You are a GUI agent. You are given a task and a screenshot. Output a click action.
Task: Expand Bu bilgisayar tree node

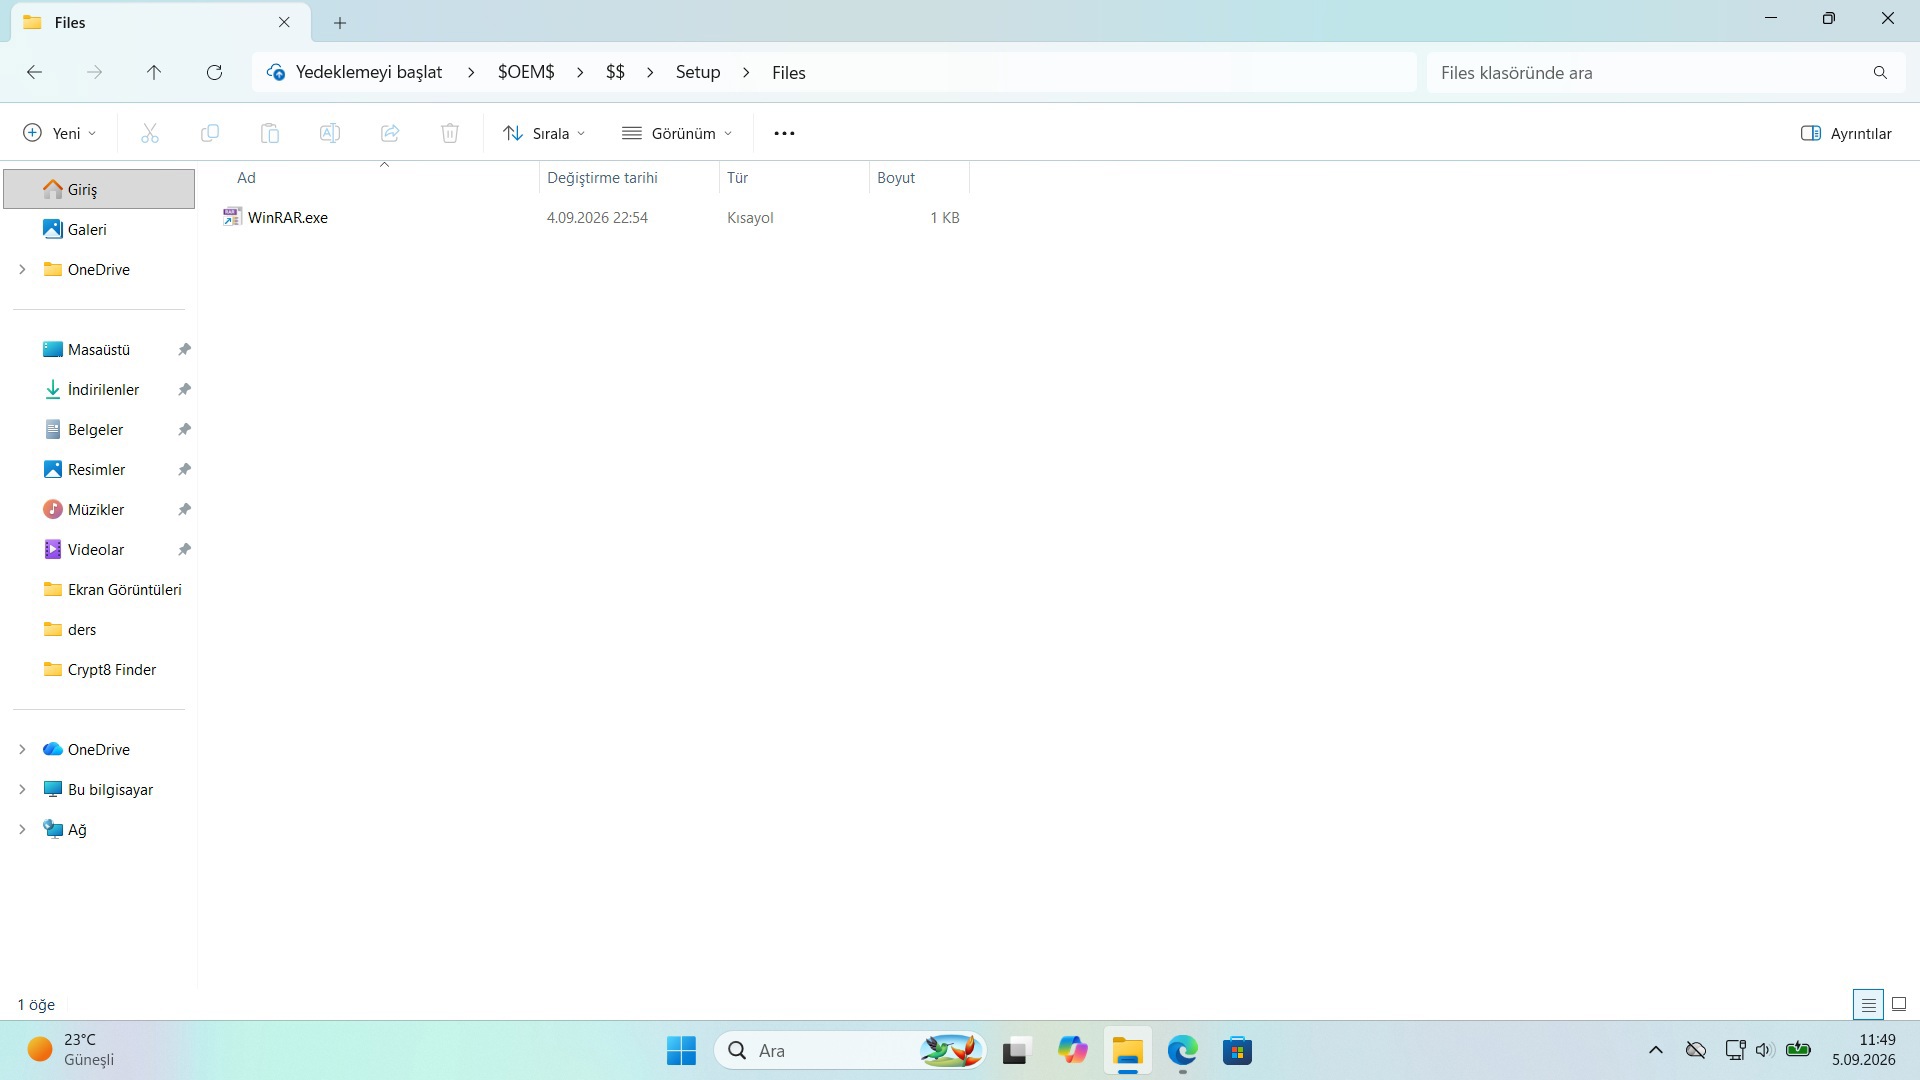22,789
